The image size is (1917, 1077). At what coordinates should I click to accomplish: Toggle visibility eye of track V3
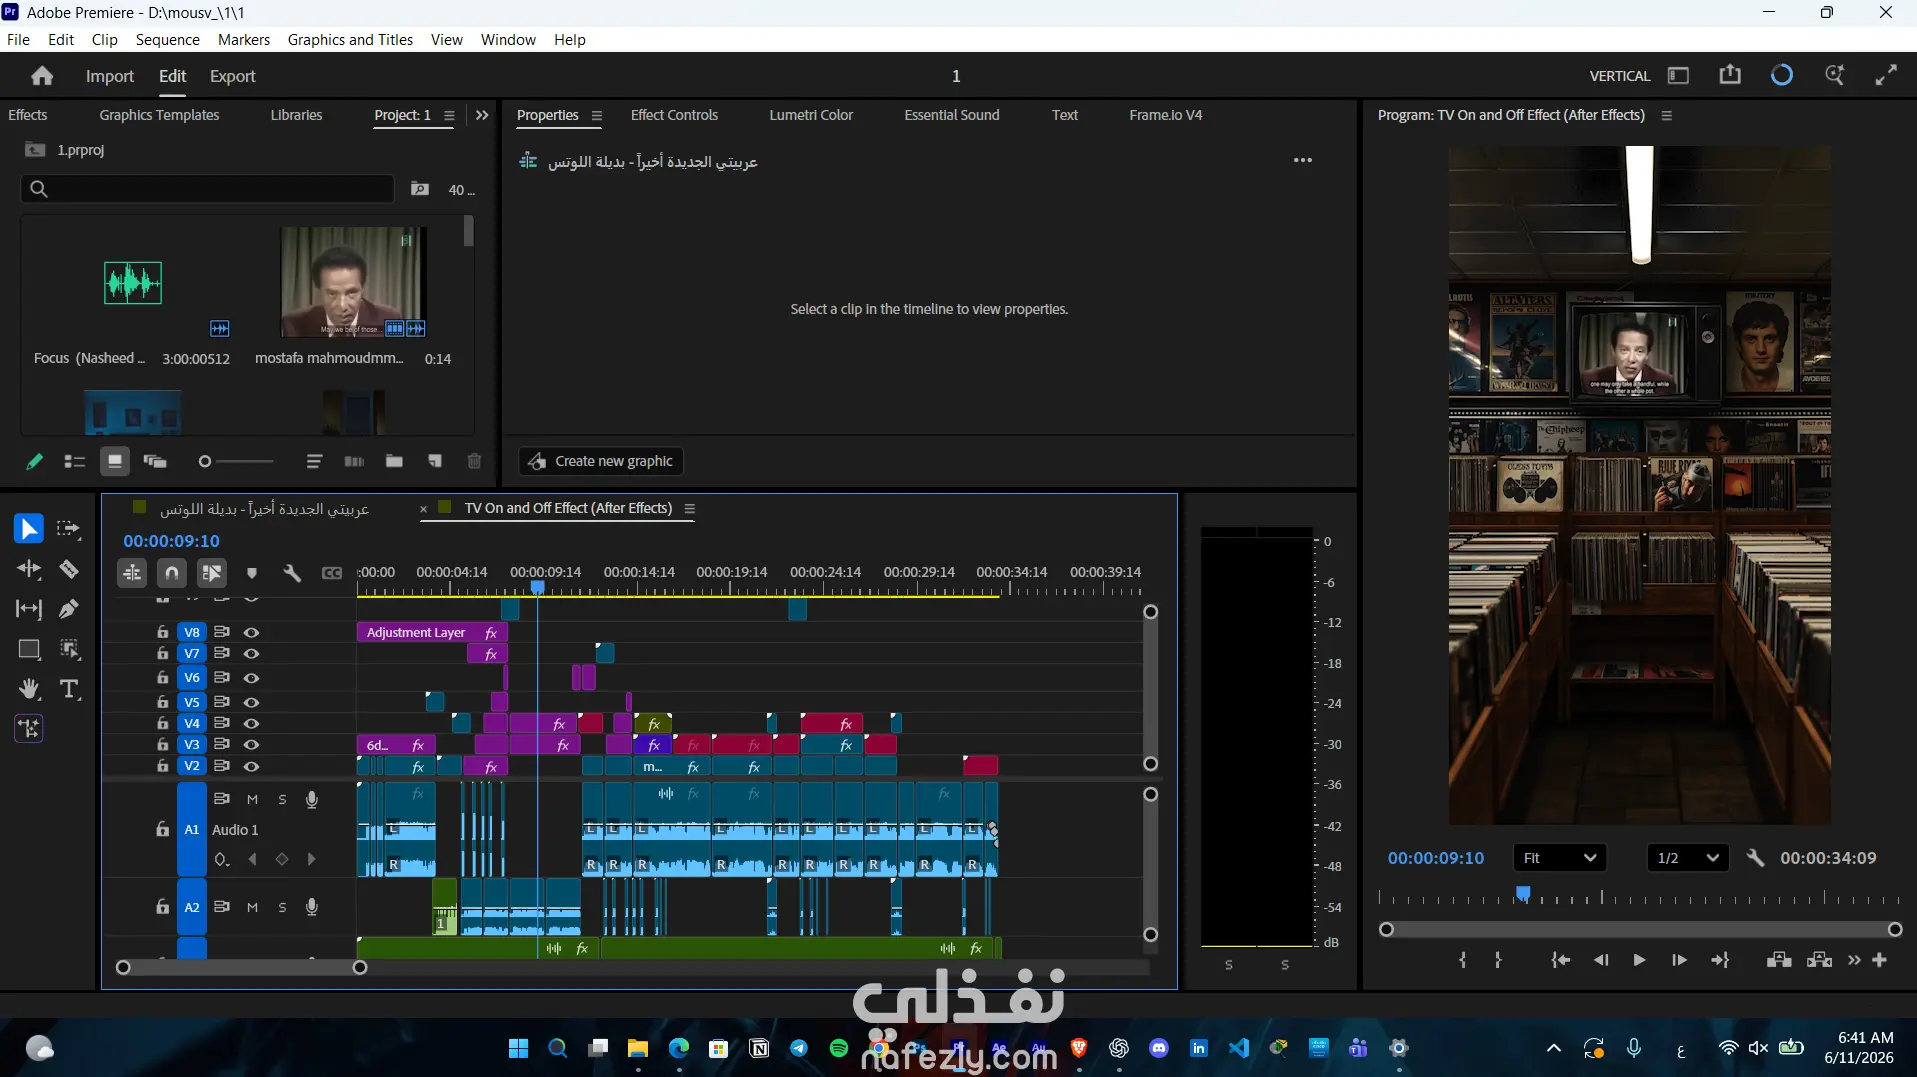251,745
